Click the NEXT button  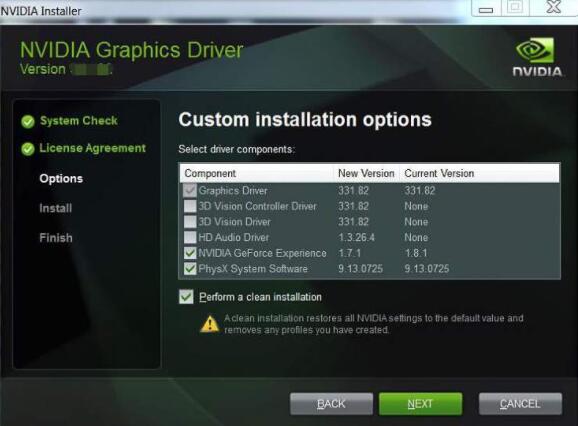420,404
